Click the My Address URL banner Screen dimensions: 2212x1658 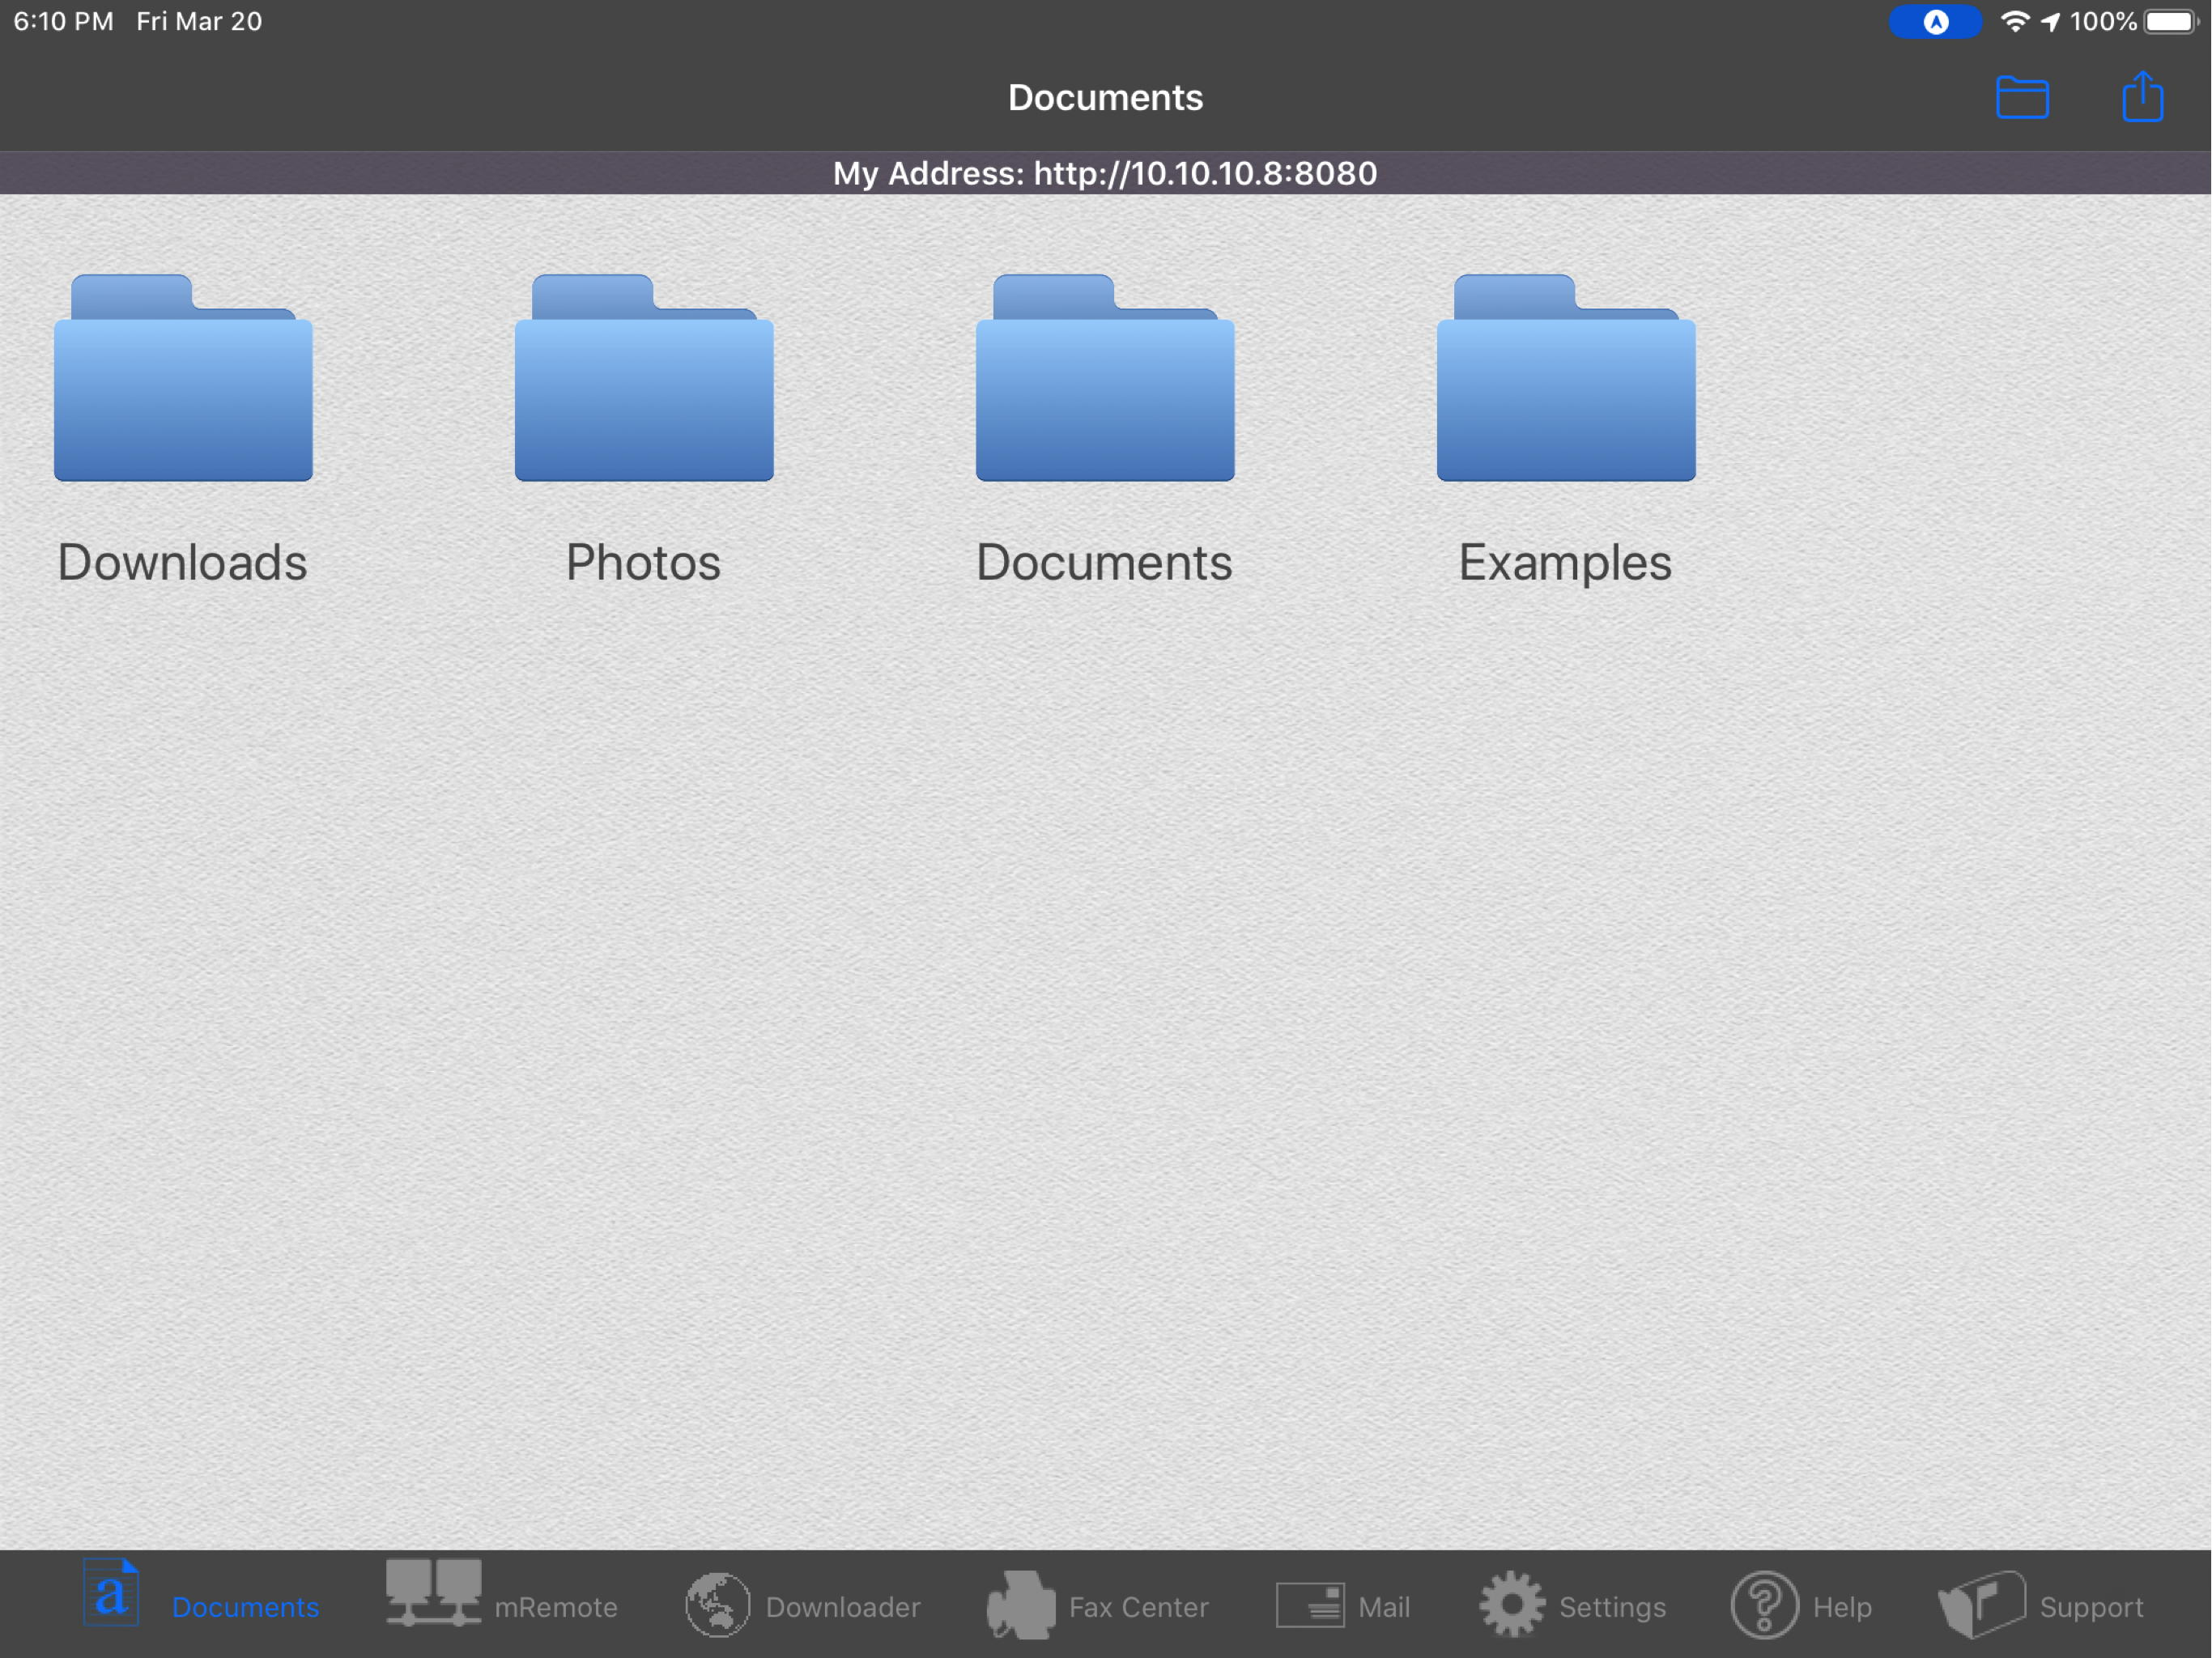[1106, 173]
